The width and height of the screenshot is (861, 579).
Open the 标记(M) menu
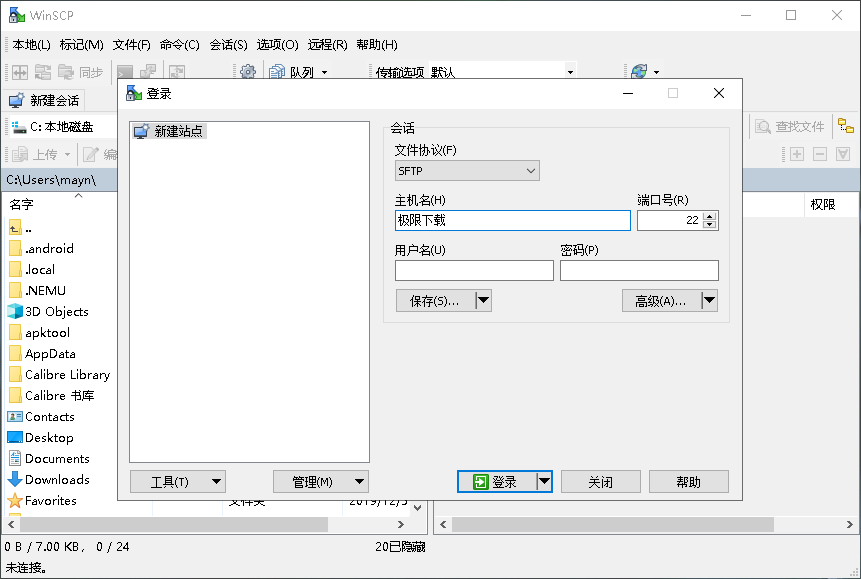81,45
